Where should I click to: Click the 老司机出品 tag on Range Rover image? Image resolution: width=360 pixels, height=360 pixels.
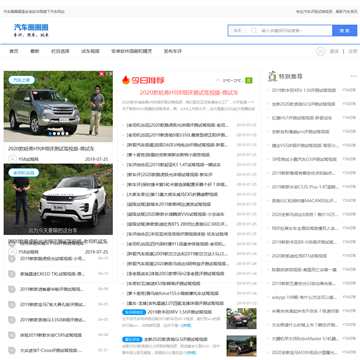pos(24,173)
